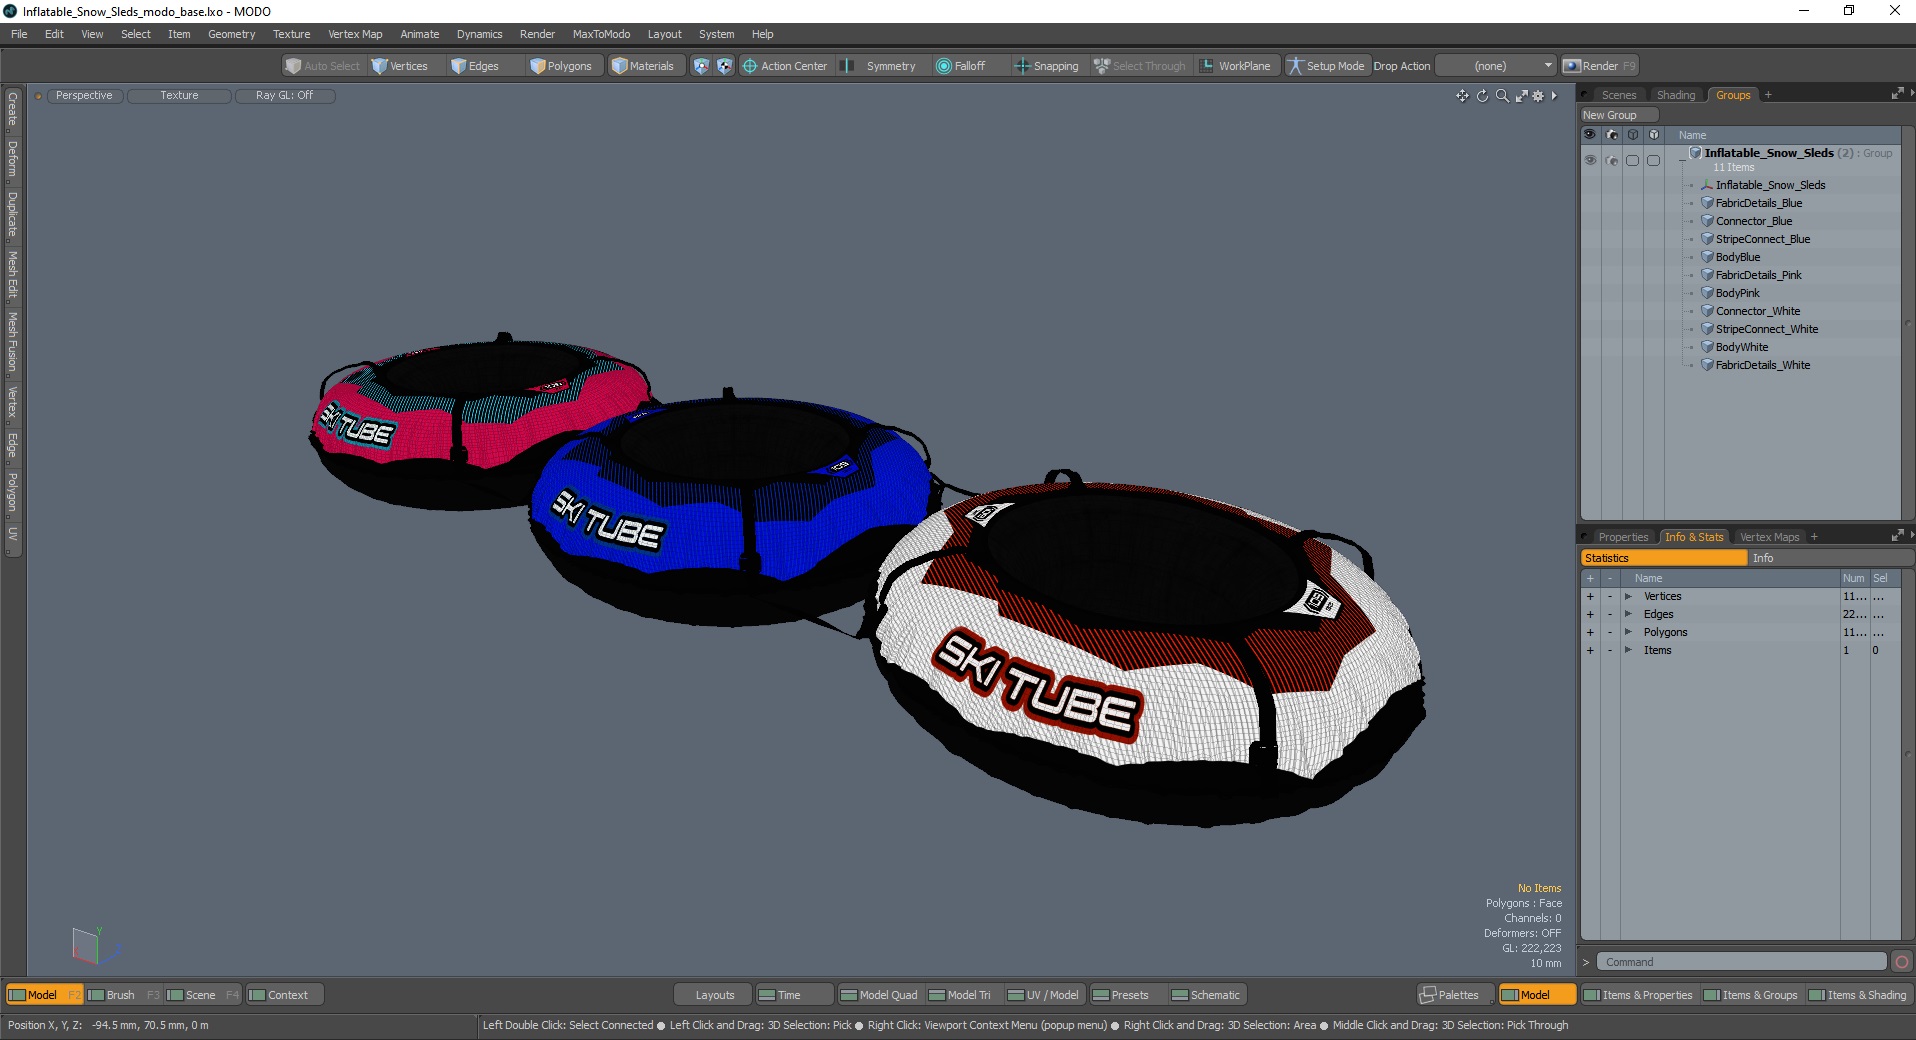
Task: Open the Vertex Map menu
Action: [355, 34]
